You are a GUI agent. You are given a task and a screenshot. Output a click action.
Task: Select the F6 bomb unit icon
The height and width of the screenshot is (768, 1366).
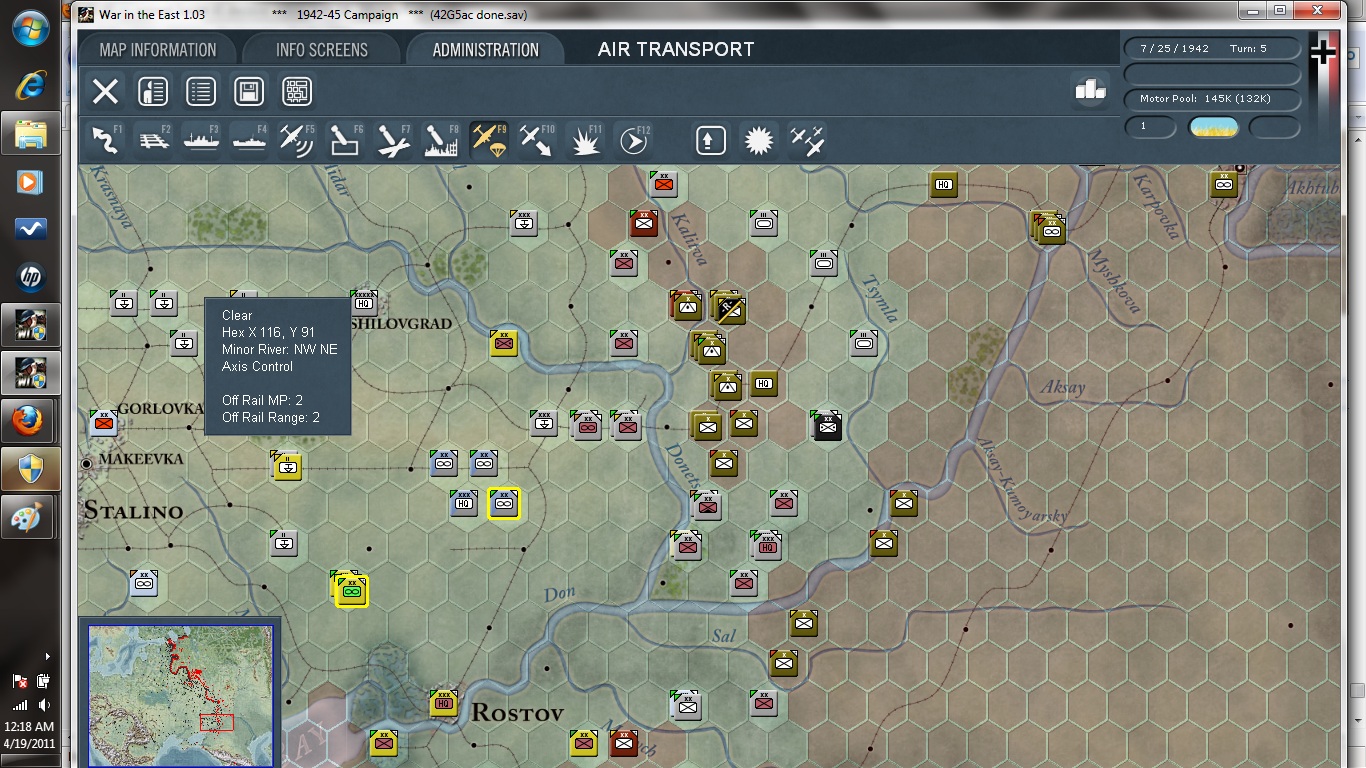point(345,140)
